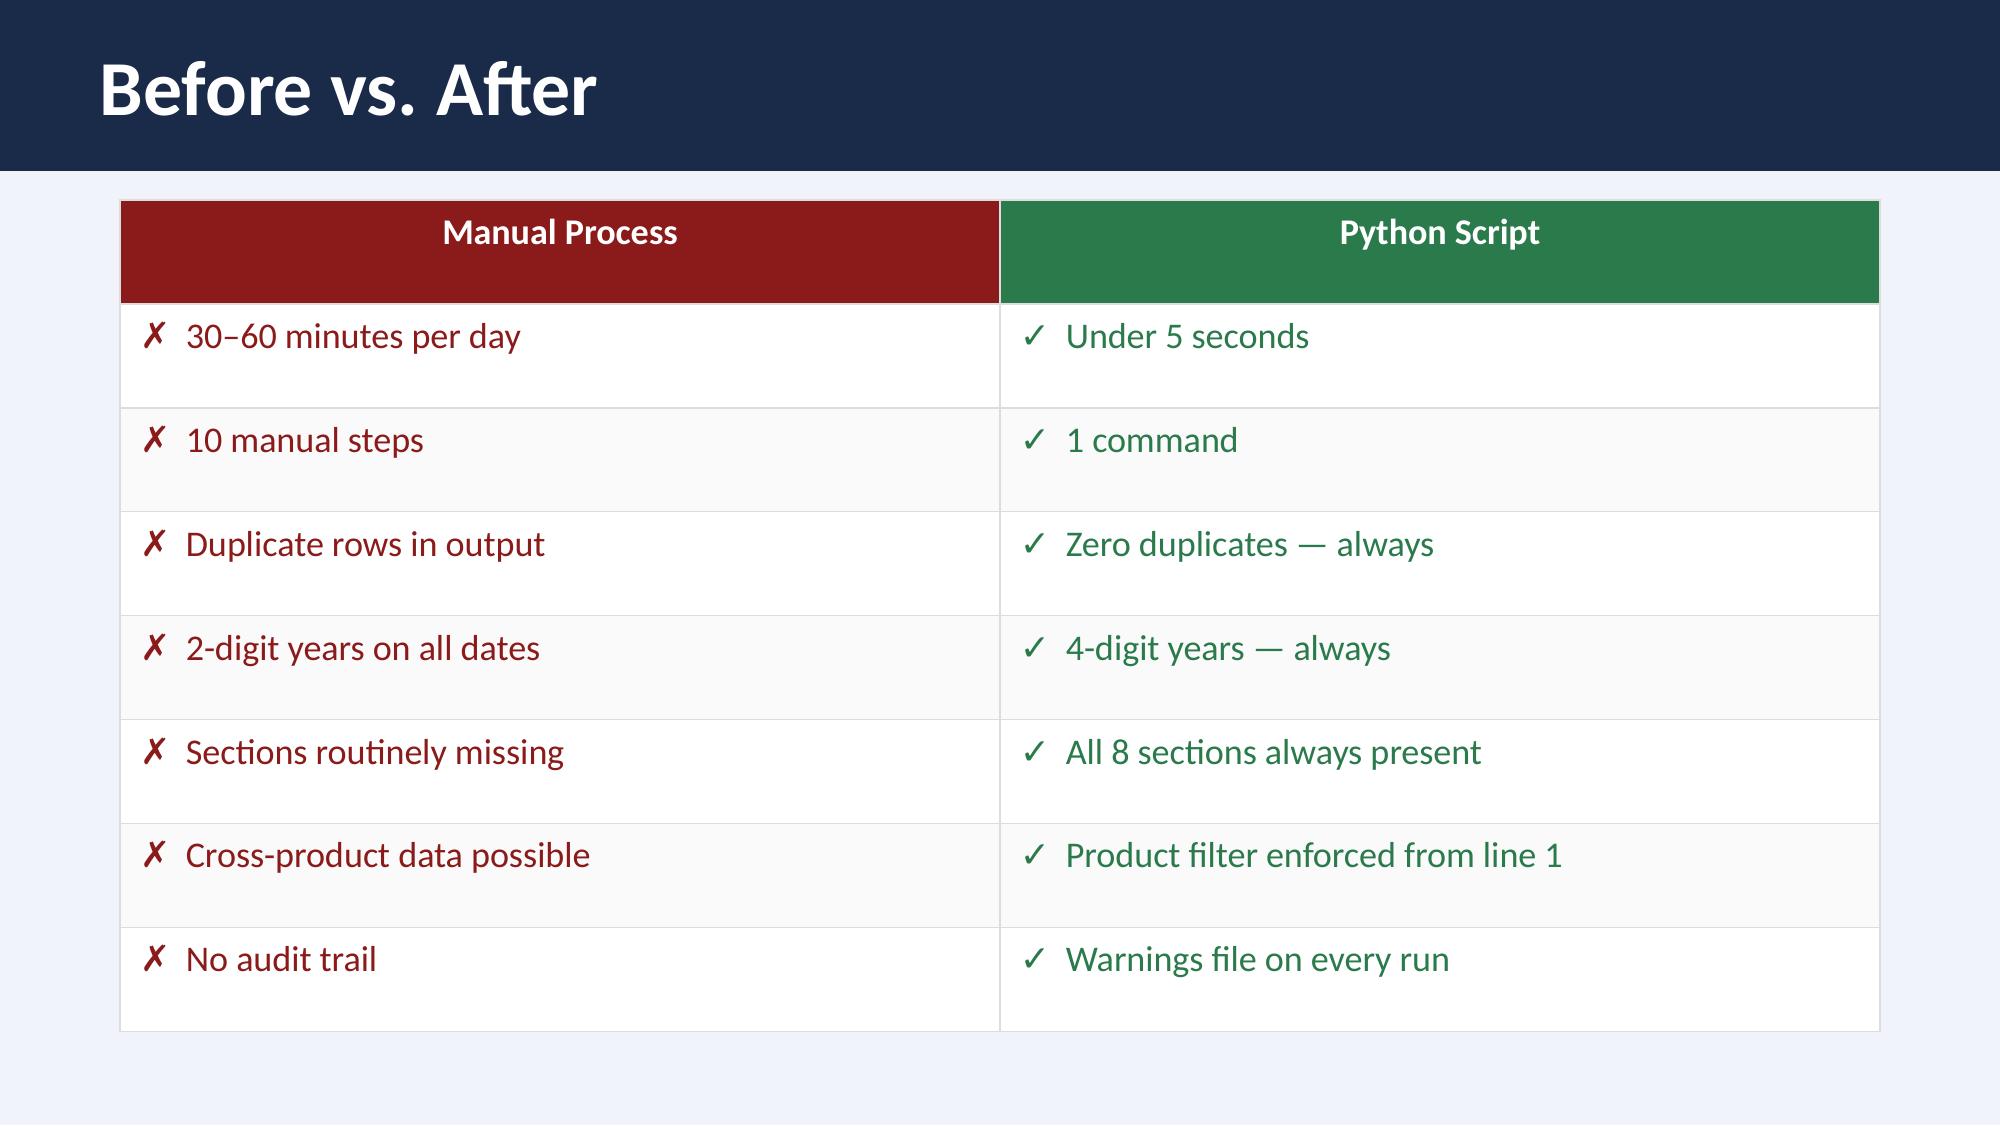
Task: Click the checkmark beside "Zero duplicates — always"
Action: pyautogui.click(x=1034, y=544)
